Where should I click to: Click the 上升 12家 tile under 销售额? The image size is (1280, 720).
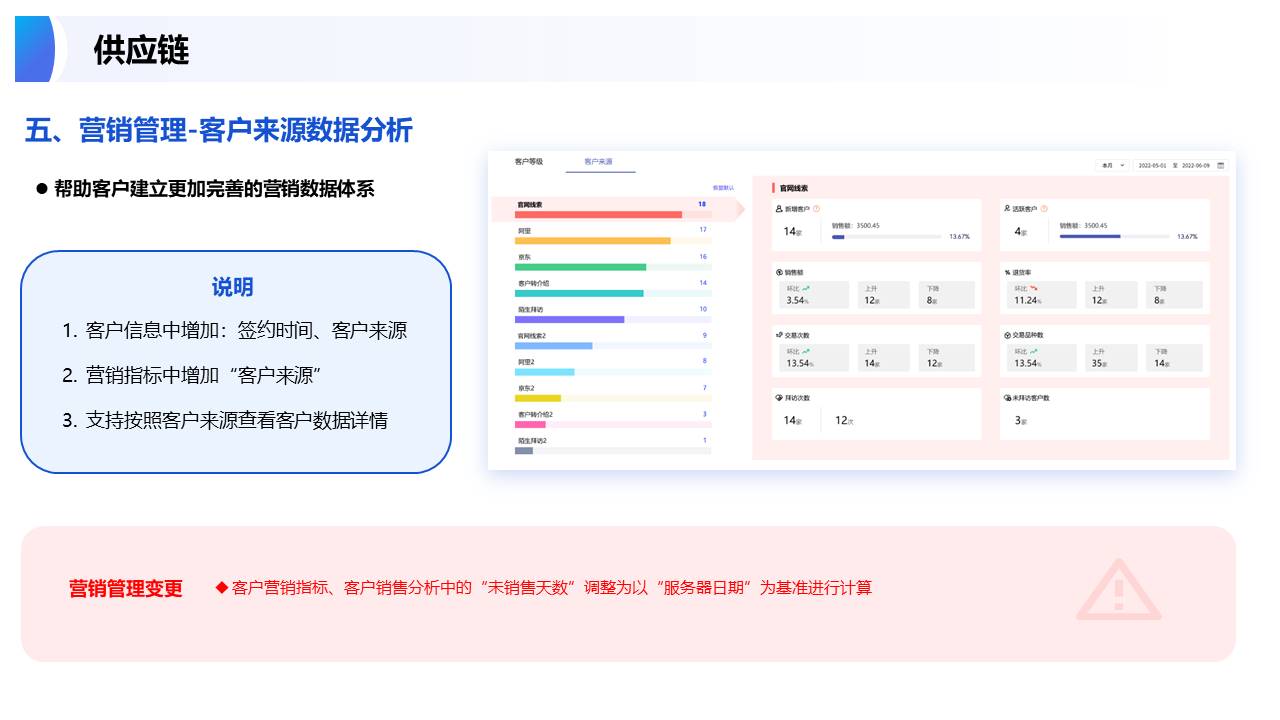pyautogui.click(x=883, y=295)
